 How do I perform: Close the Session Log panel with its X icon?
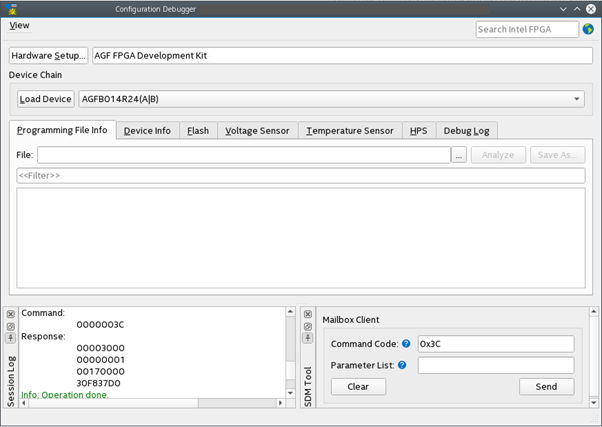coord(11,314)
